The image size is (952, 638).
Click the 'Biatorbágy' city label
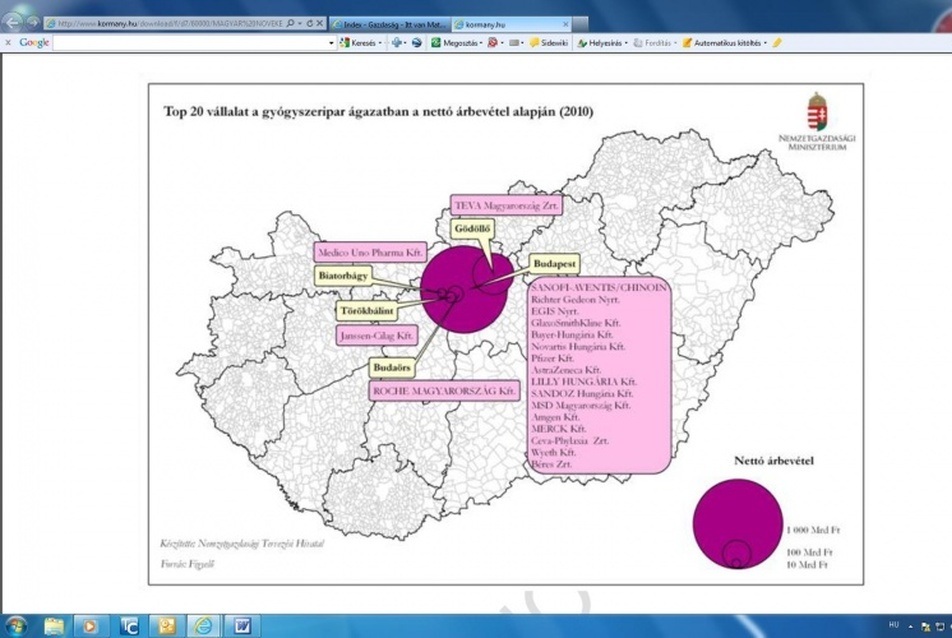pyautogui.click(x=343, y=276)
